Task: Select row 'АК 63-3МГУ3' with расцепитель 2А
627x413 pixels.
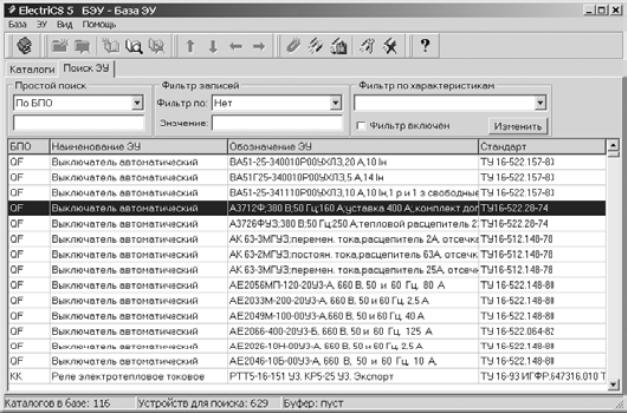Action: (x=307, y=239)
